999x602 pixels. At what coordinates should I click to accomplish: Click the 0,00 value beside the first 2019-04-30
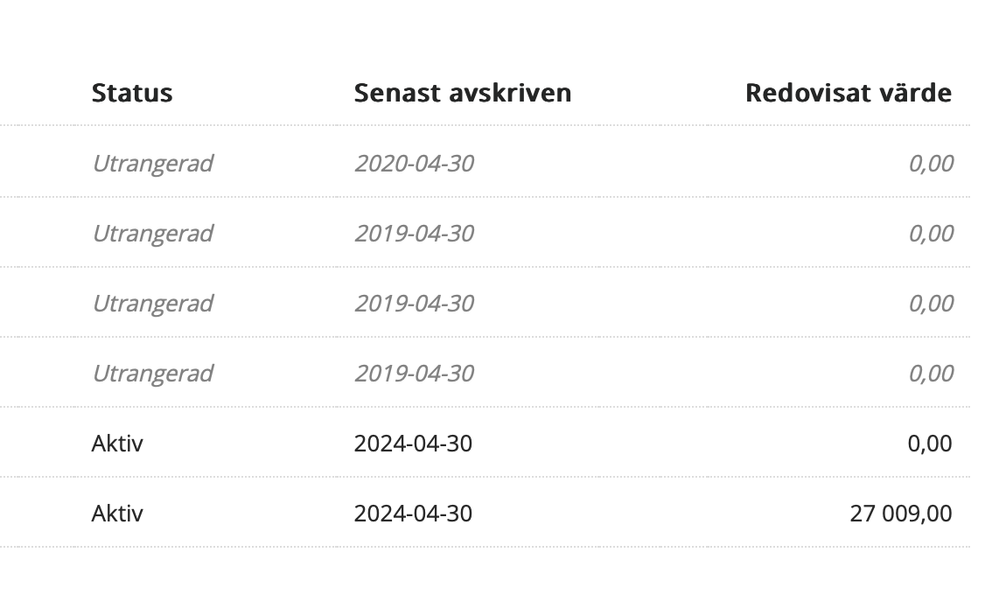click(930, 233)
